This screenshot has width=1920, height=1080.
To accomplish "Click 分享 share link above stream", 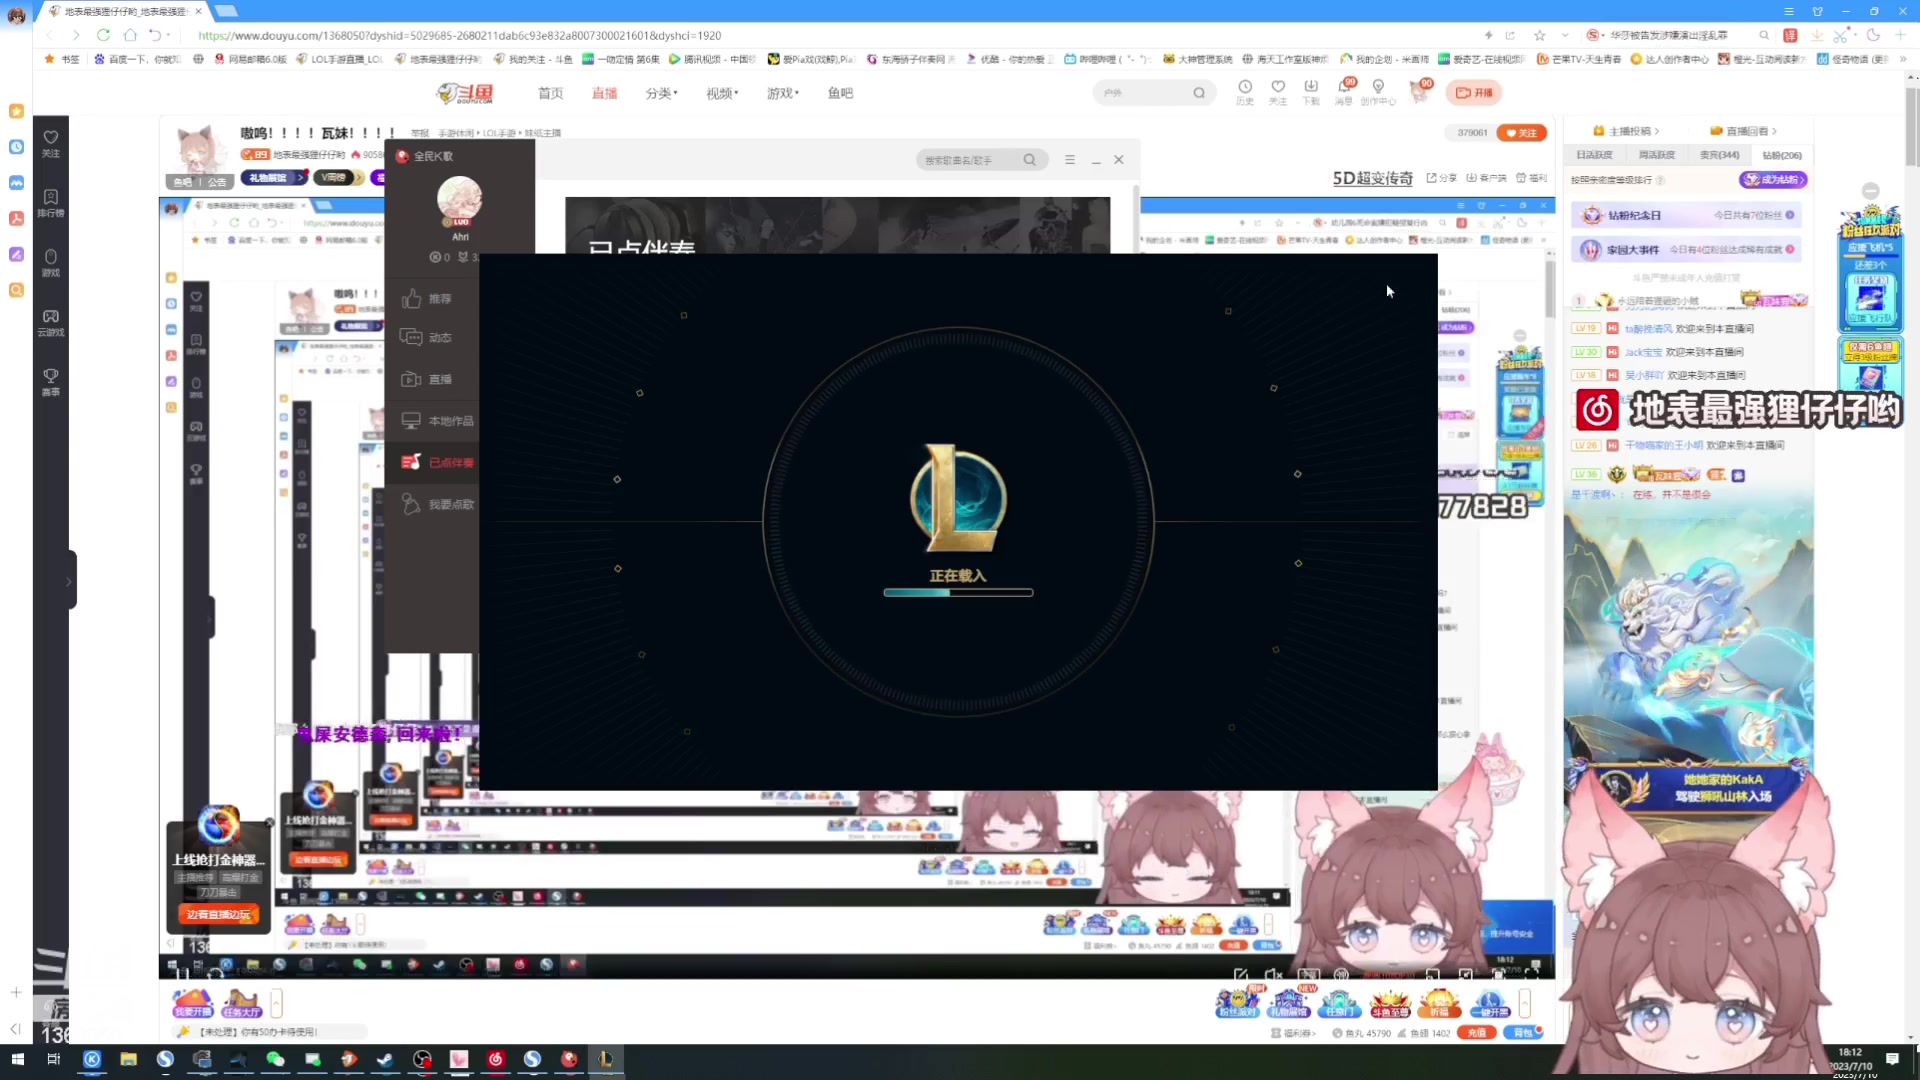I will coord(1441,178).
